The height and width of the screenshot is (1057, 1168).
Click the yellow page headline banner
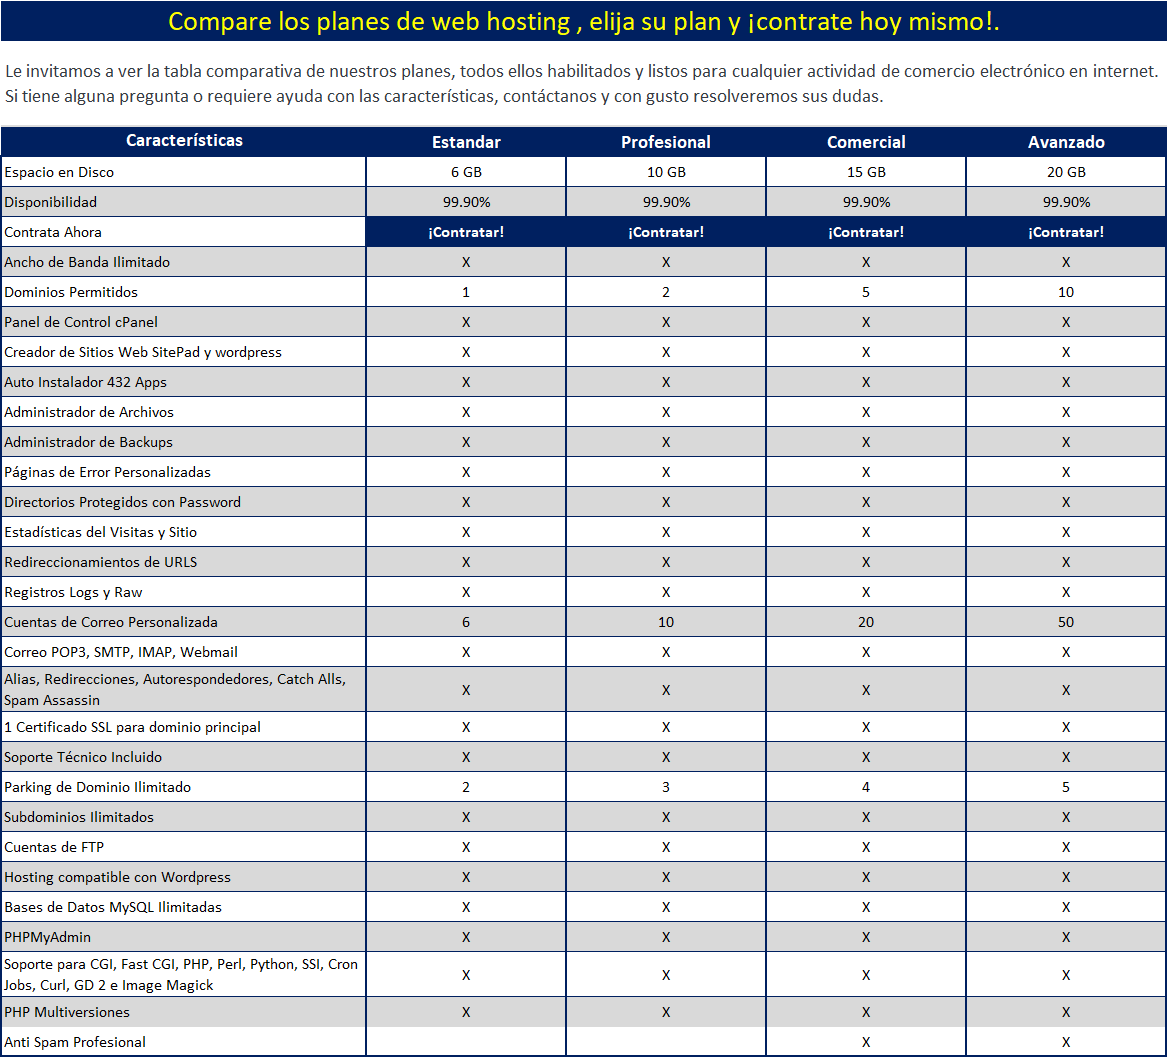click(x=584, y=21)
